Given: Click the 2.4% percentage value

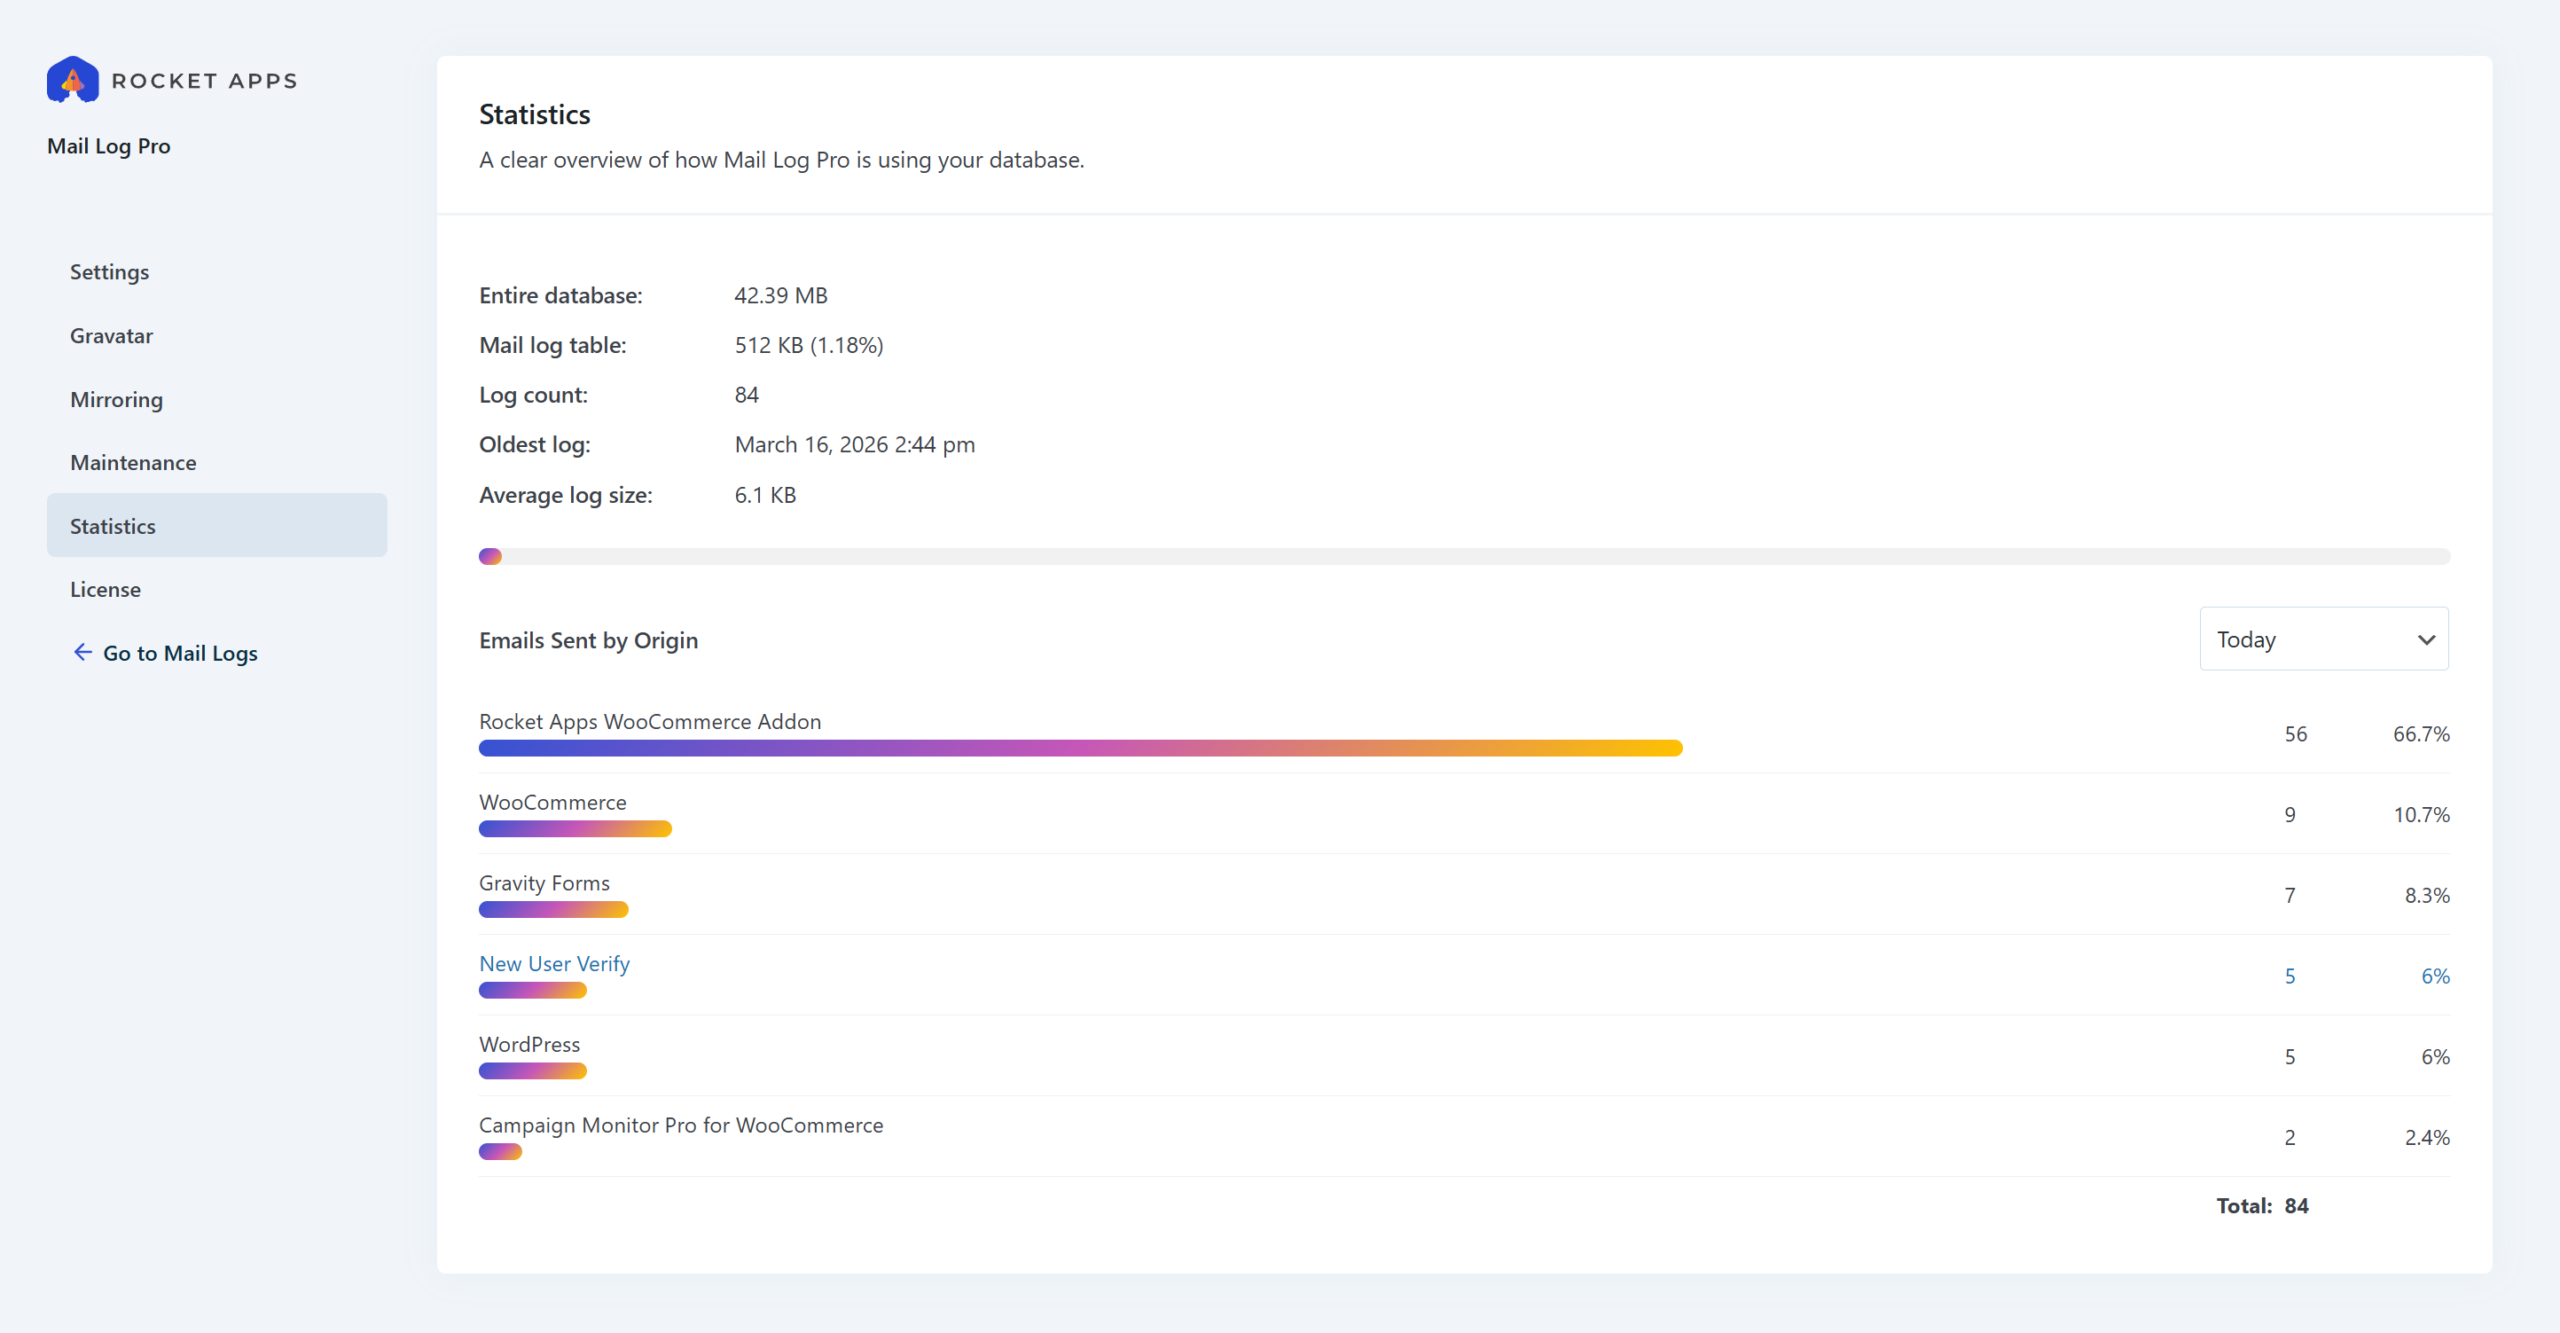Looking at the screenshot, I should click(x=2427, y=1138).
